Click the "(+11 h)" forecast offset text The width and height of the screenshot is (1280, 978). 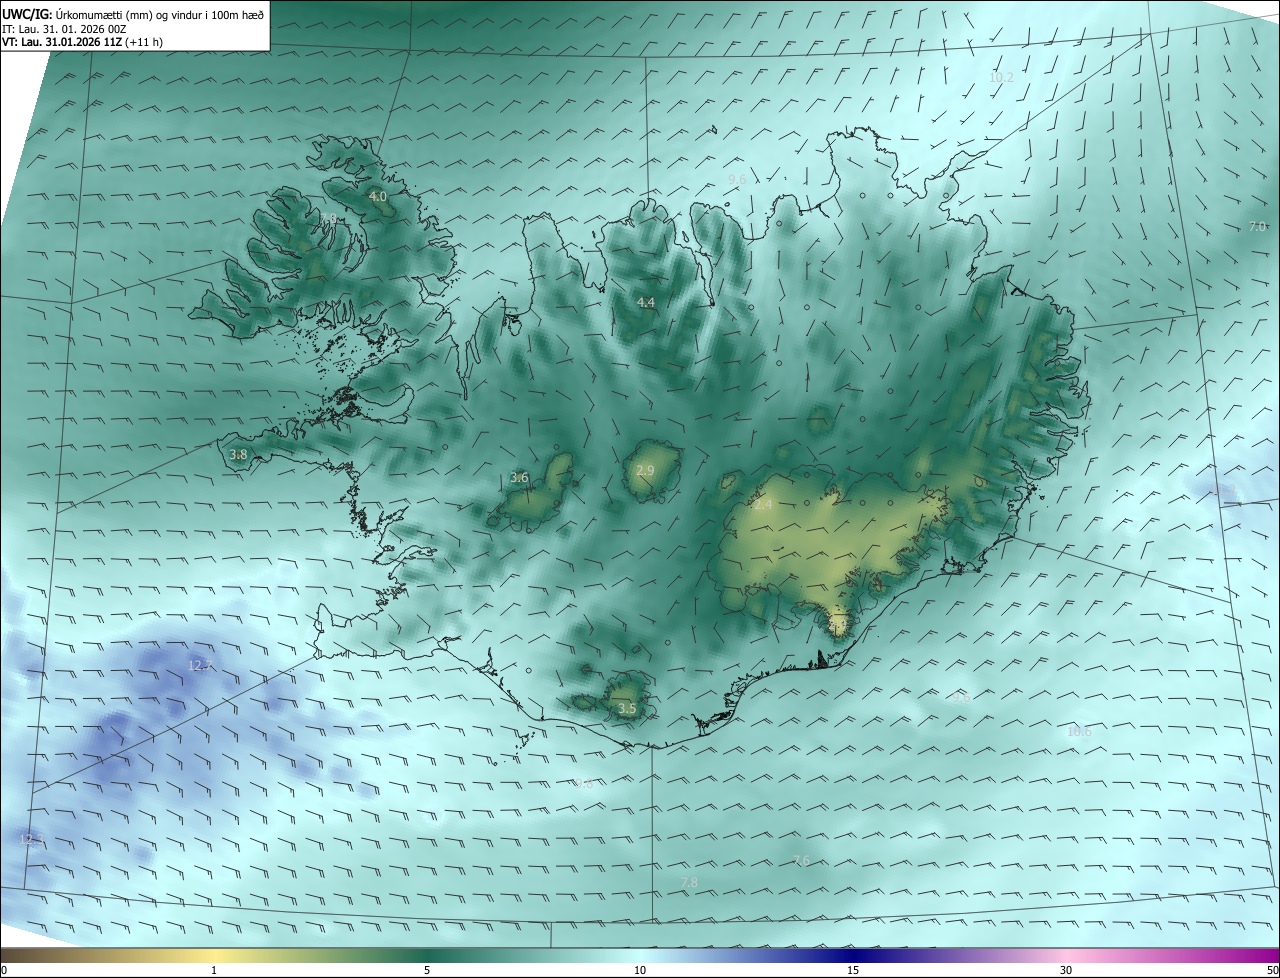145,42
